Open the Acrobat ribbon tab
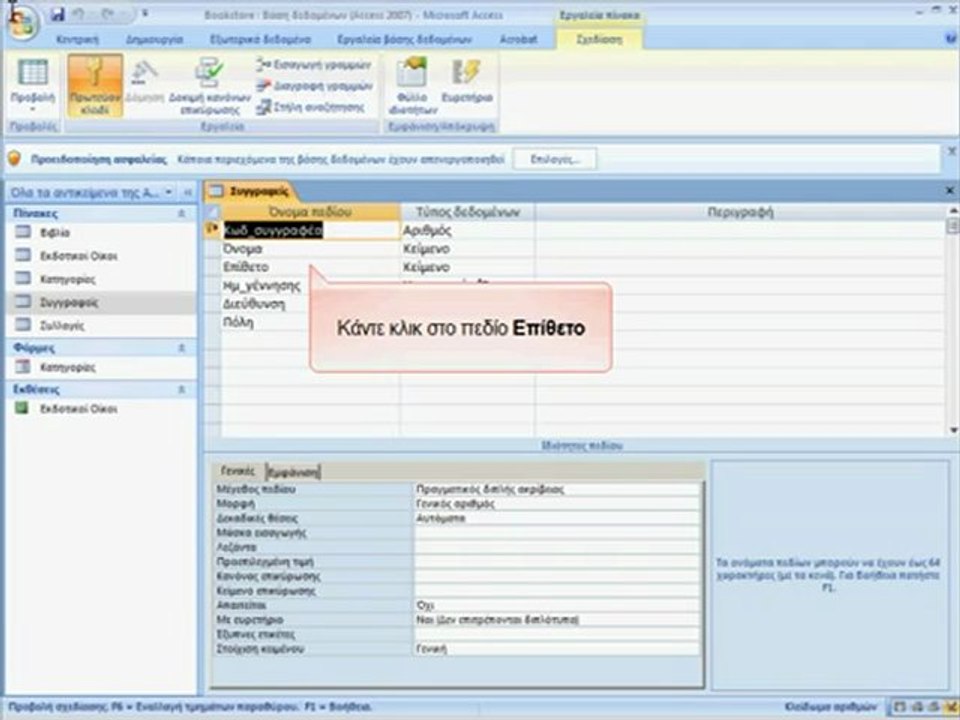 coord(518,40)
